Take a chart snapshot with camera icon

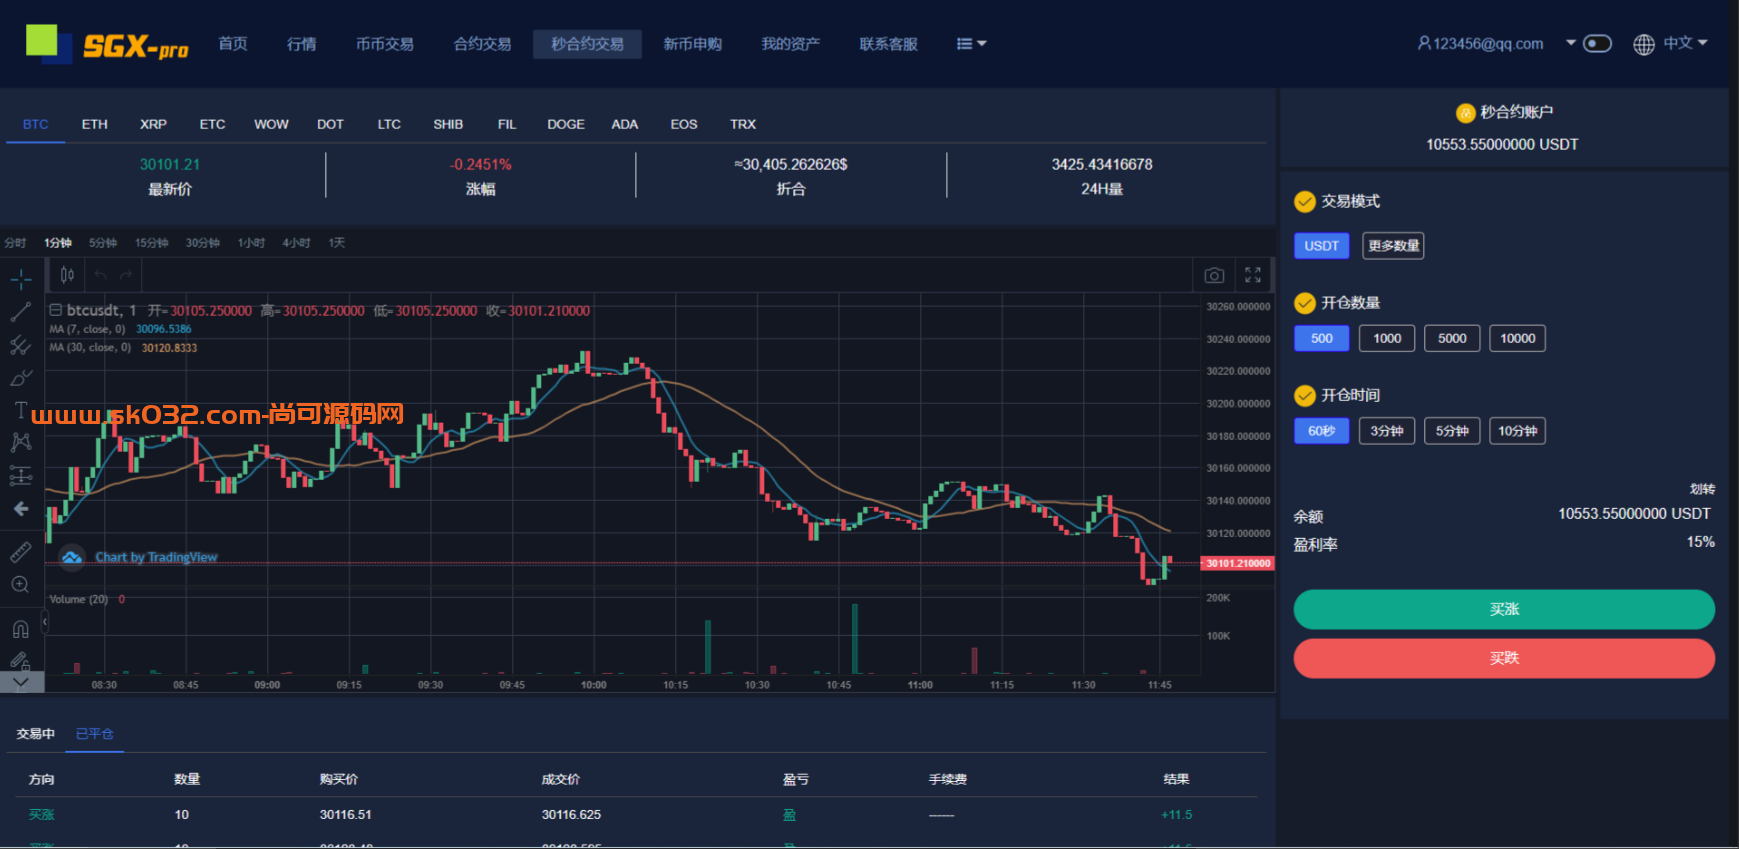coord(1214,275)
